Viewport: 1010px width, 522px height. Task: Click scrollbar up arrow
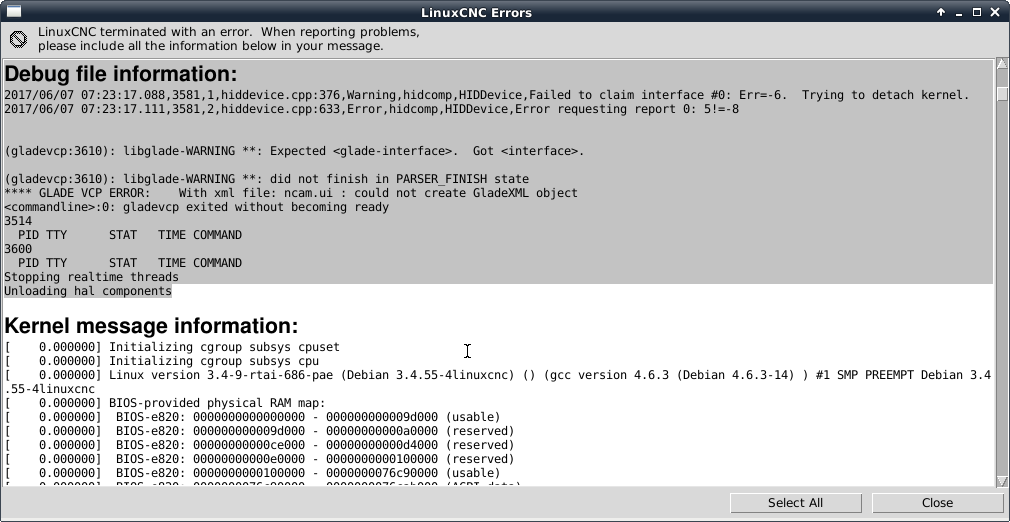point(1002,63)
